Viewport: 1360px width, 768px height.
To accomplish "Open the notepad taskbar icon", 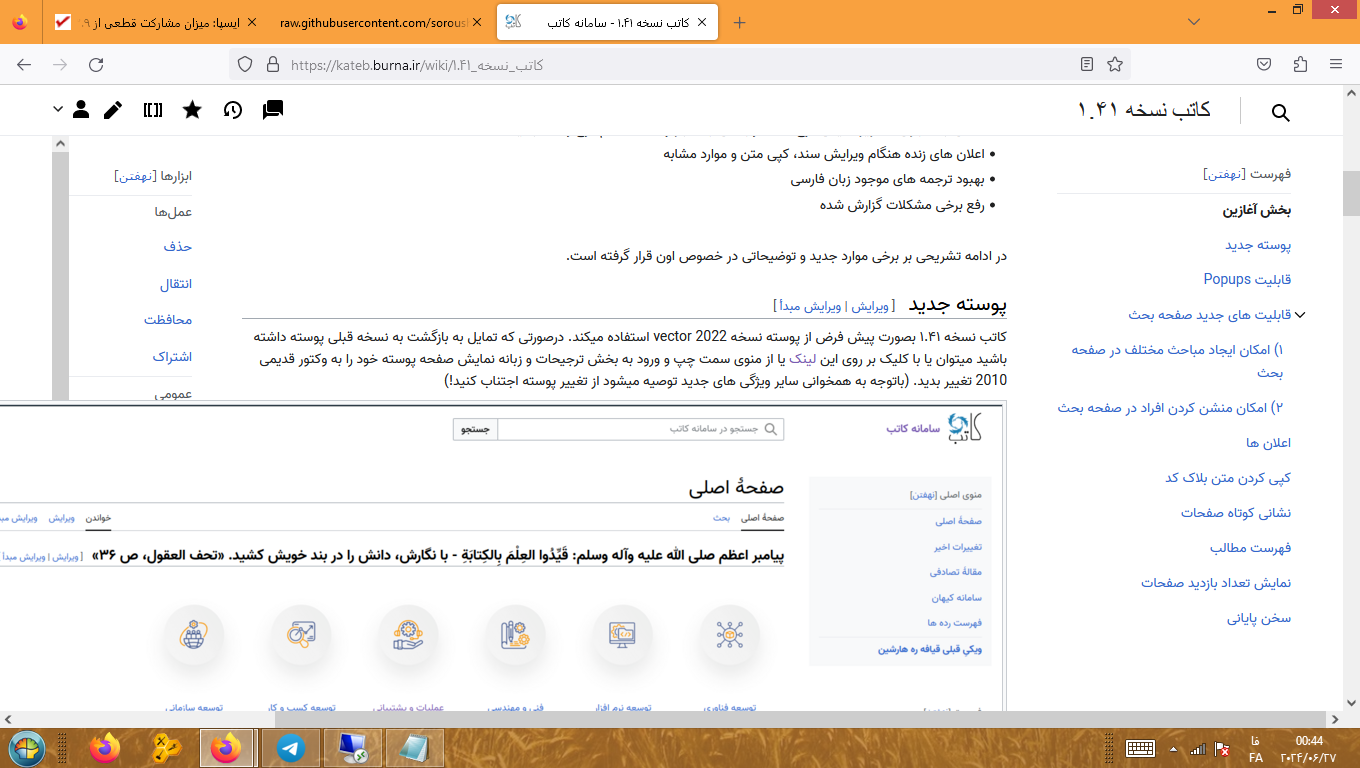I will point(415,748).
